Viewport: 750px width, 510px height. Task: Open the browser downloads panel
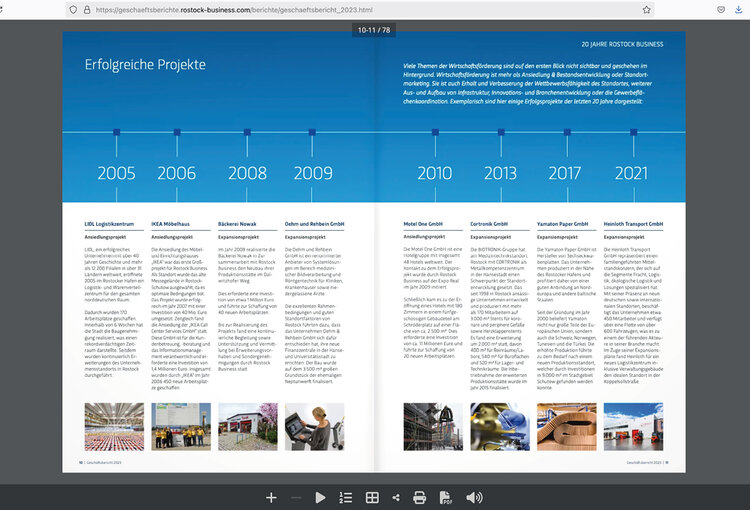coord(739,10)
